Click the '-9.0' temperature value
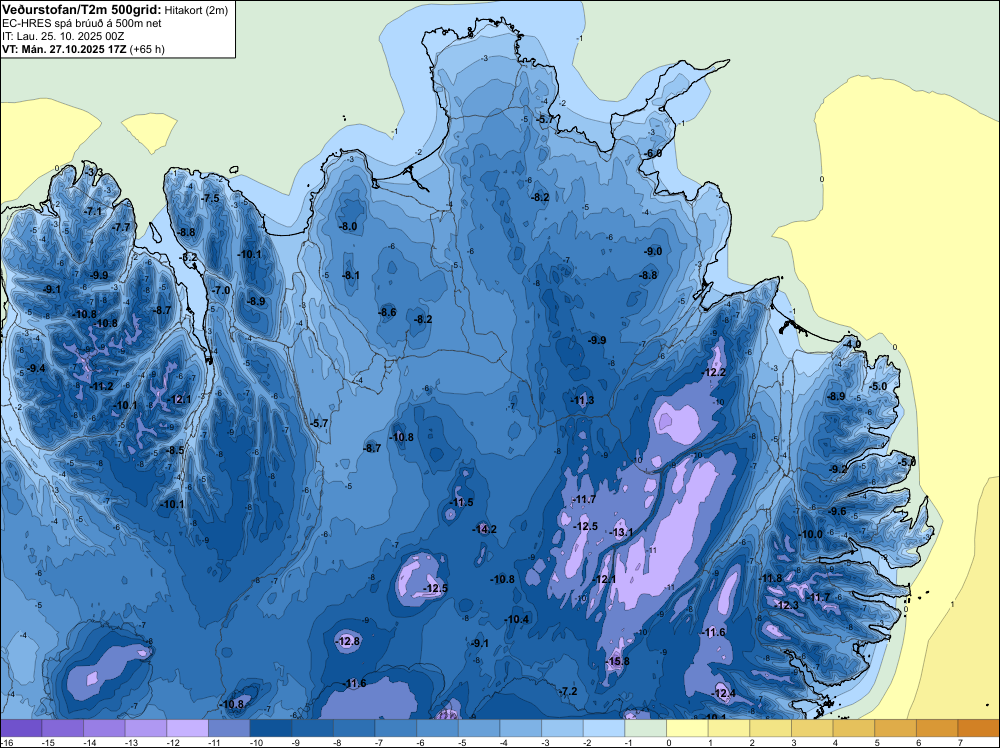This screenshot has width=1000, height=748. (x=652, y=251)
